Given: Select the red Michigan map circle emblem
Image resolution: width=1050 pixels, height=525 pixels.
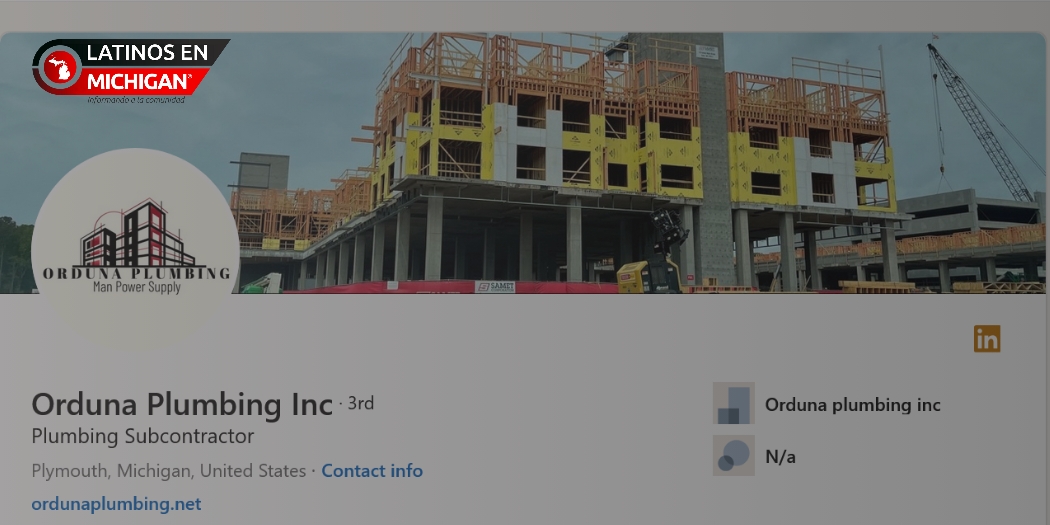Looking at the screenshot, I should (x=59, y=68).
